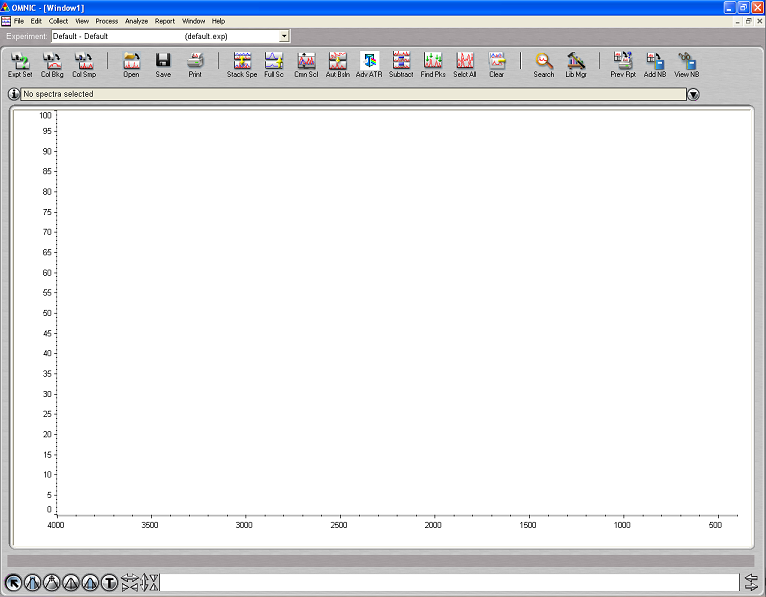Click horizontal expand arrows in view finder

(130, 578)
